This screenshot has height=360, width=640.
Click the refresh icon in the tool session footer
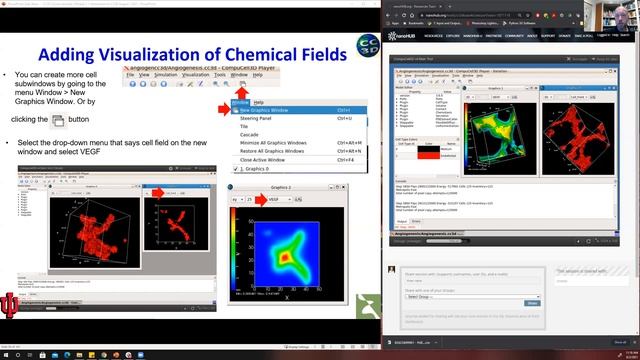tap(588, 241)
